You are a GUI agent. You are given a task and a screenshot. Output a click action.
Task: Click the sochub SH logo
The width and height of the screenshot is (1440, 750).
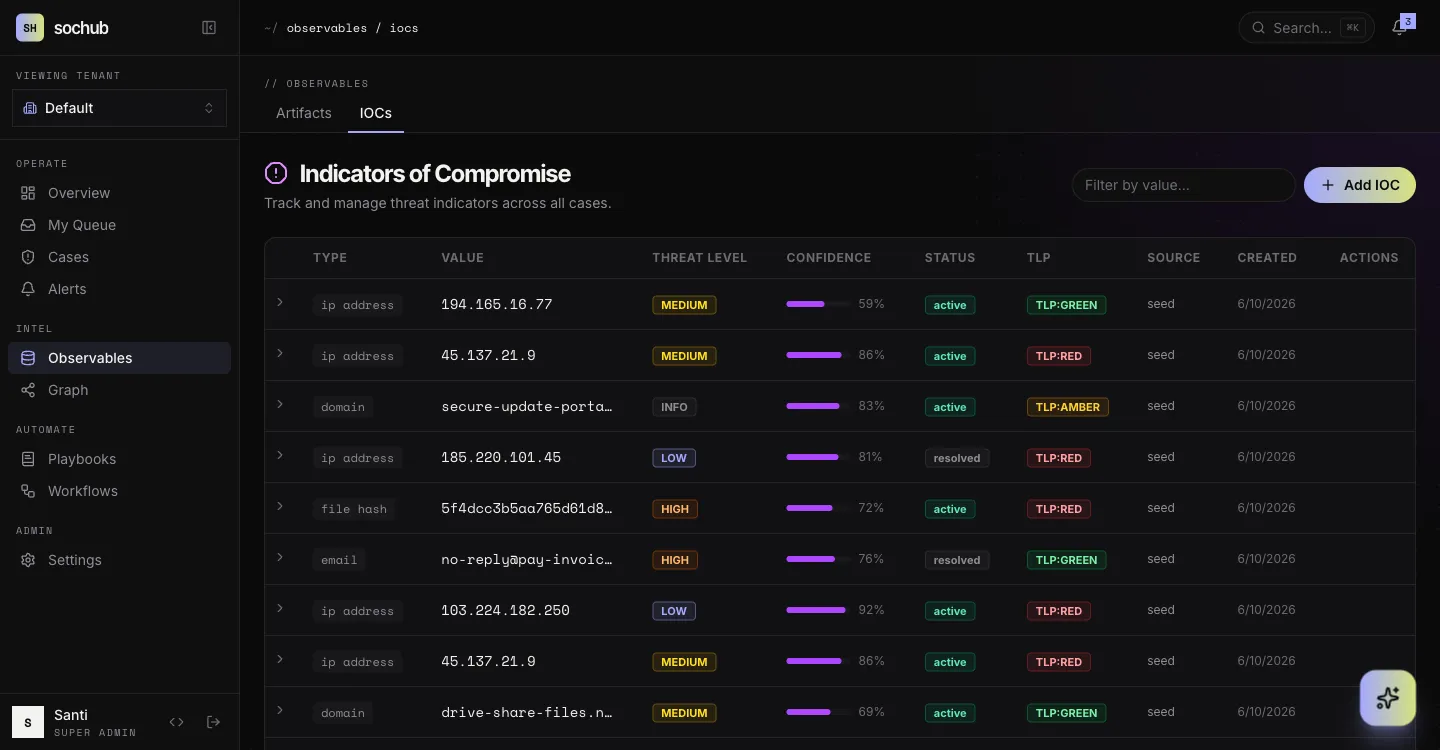(x=30, y=28)
